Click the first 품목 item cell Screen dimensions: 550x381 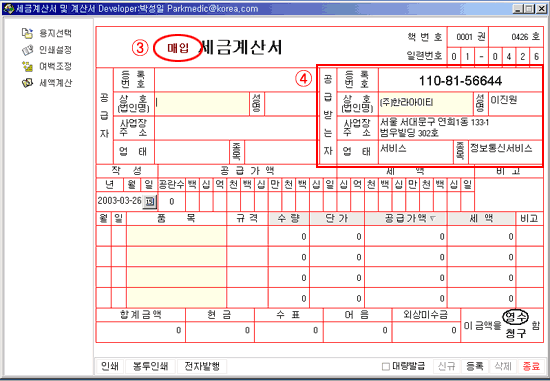coord(176,236)
